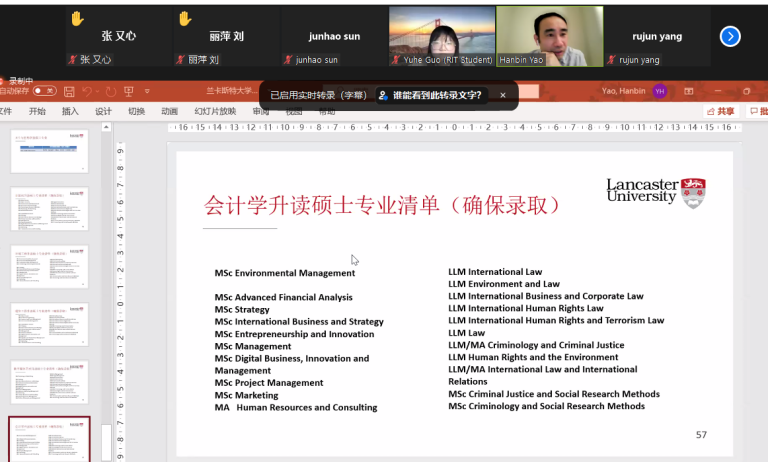Open the 插入 ribbon tab
Screen dimensions: 768x462
[x=70, y=111]
